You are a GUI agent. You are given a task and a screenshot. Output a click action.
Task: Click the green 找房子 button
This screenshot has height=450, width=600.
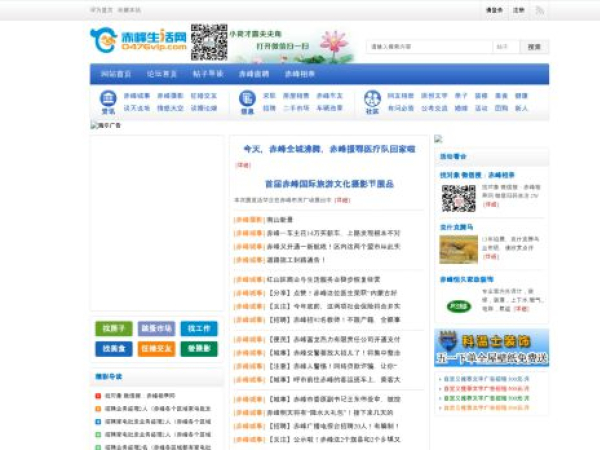(114, 328)
